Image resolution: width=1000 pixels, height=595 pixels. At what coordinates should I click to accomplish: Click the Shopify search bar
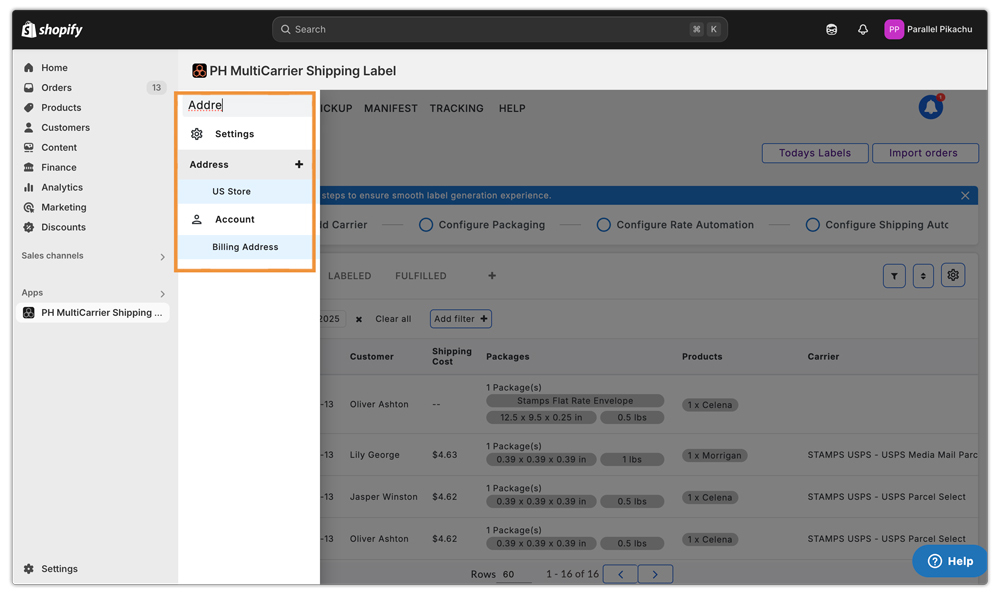[499, 29]
